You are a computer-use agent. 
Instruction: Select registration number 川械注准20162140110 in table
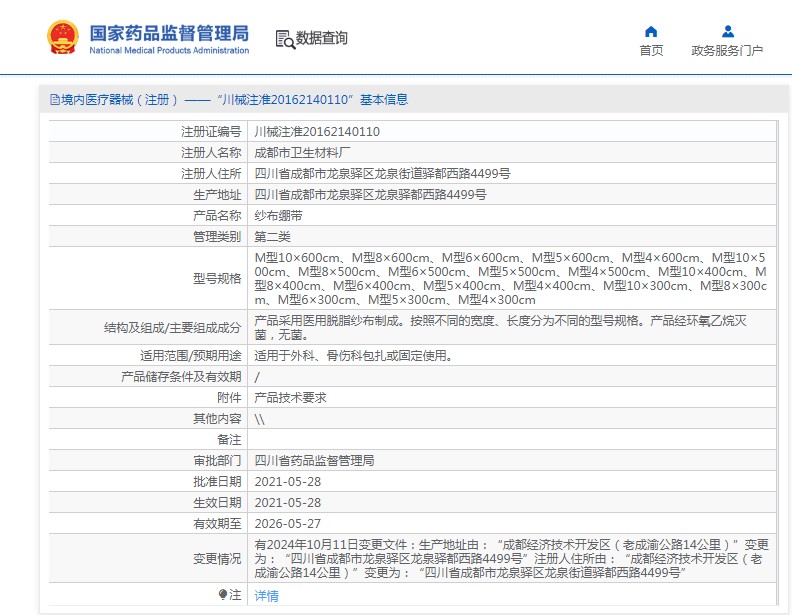pos(317,131)
